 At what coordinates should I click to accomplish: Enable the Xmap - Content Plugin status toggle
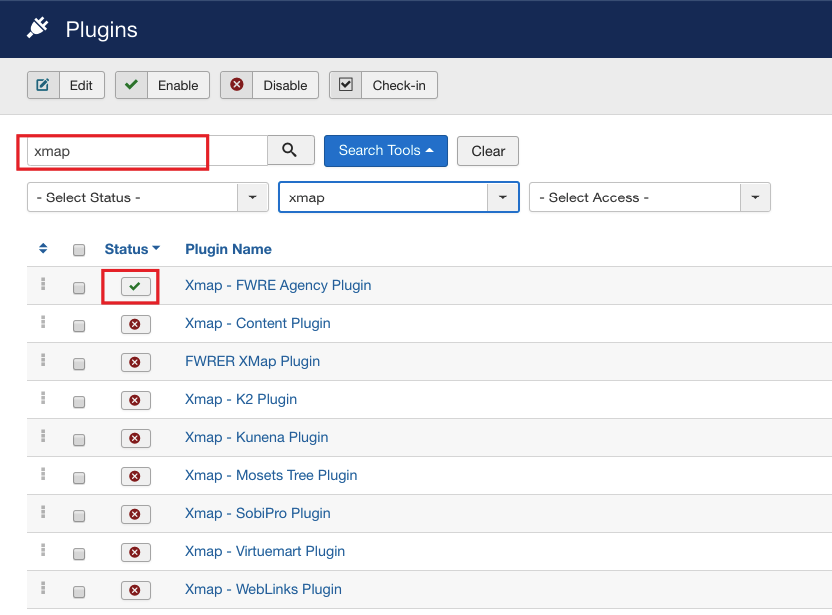[x=135, y=324]
